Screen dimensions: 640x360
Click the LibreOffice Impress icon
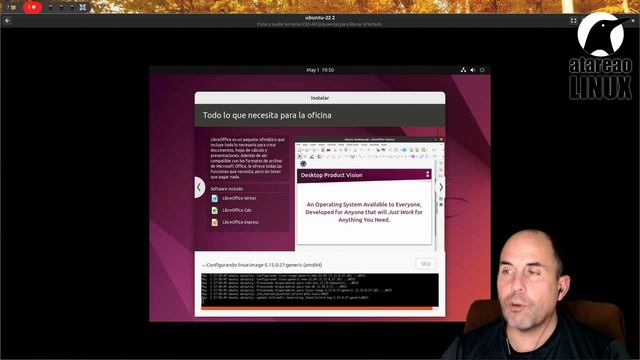(x=215, y=222)
